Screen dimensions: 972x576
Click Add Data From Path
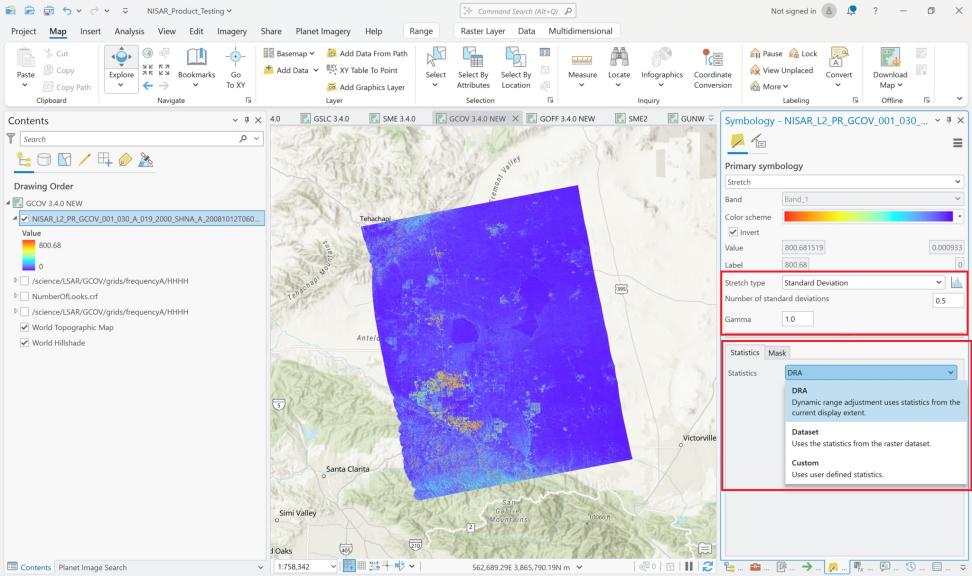(x=367, y=53)
